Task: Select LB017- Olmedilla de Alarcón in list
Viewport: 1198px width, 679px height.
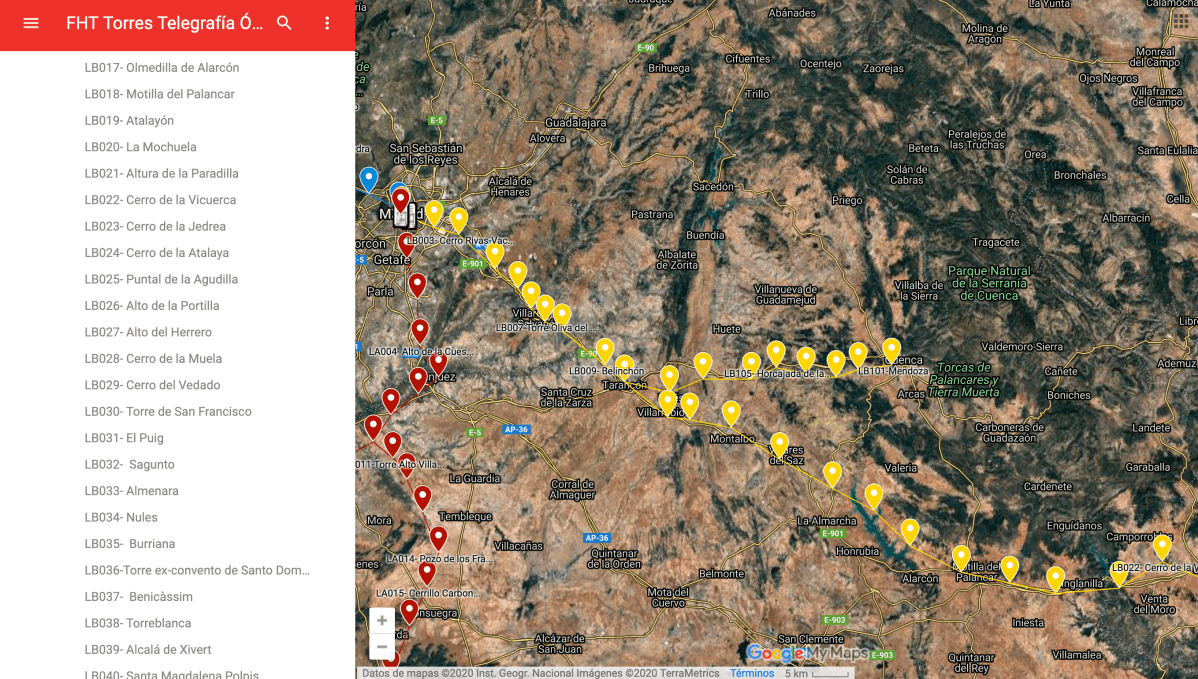Action: pos(162,68)
